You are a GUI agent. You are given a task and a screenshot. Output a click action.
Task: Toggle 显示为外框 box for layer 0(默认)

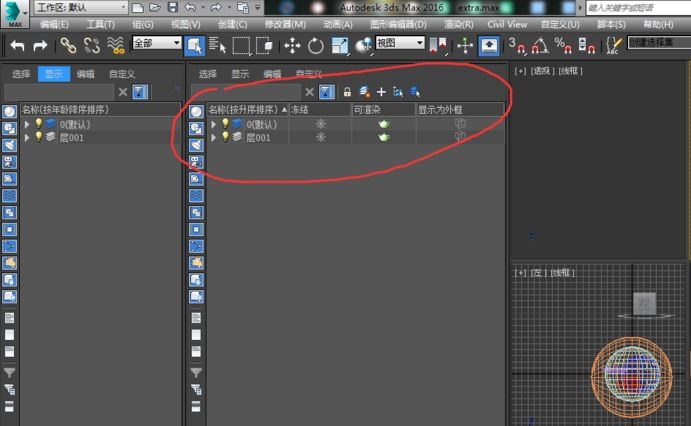tap(460, 124)
